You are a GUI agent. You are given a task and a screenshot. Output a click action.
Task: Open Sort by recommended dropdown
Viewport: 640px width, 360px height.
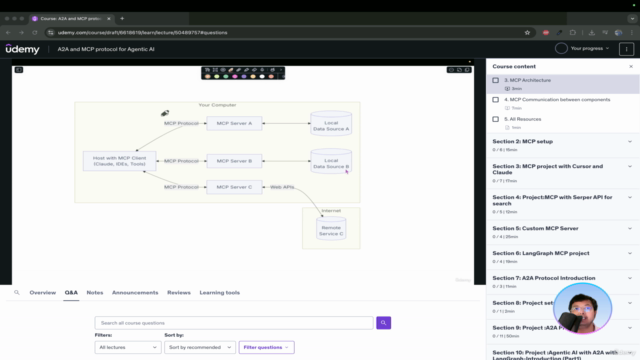pos(200,347)
